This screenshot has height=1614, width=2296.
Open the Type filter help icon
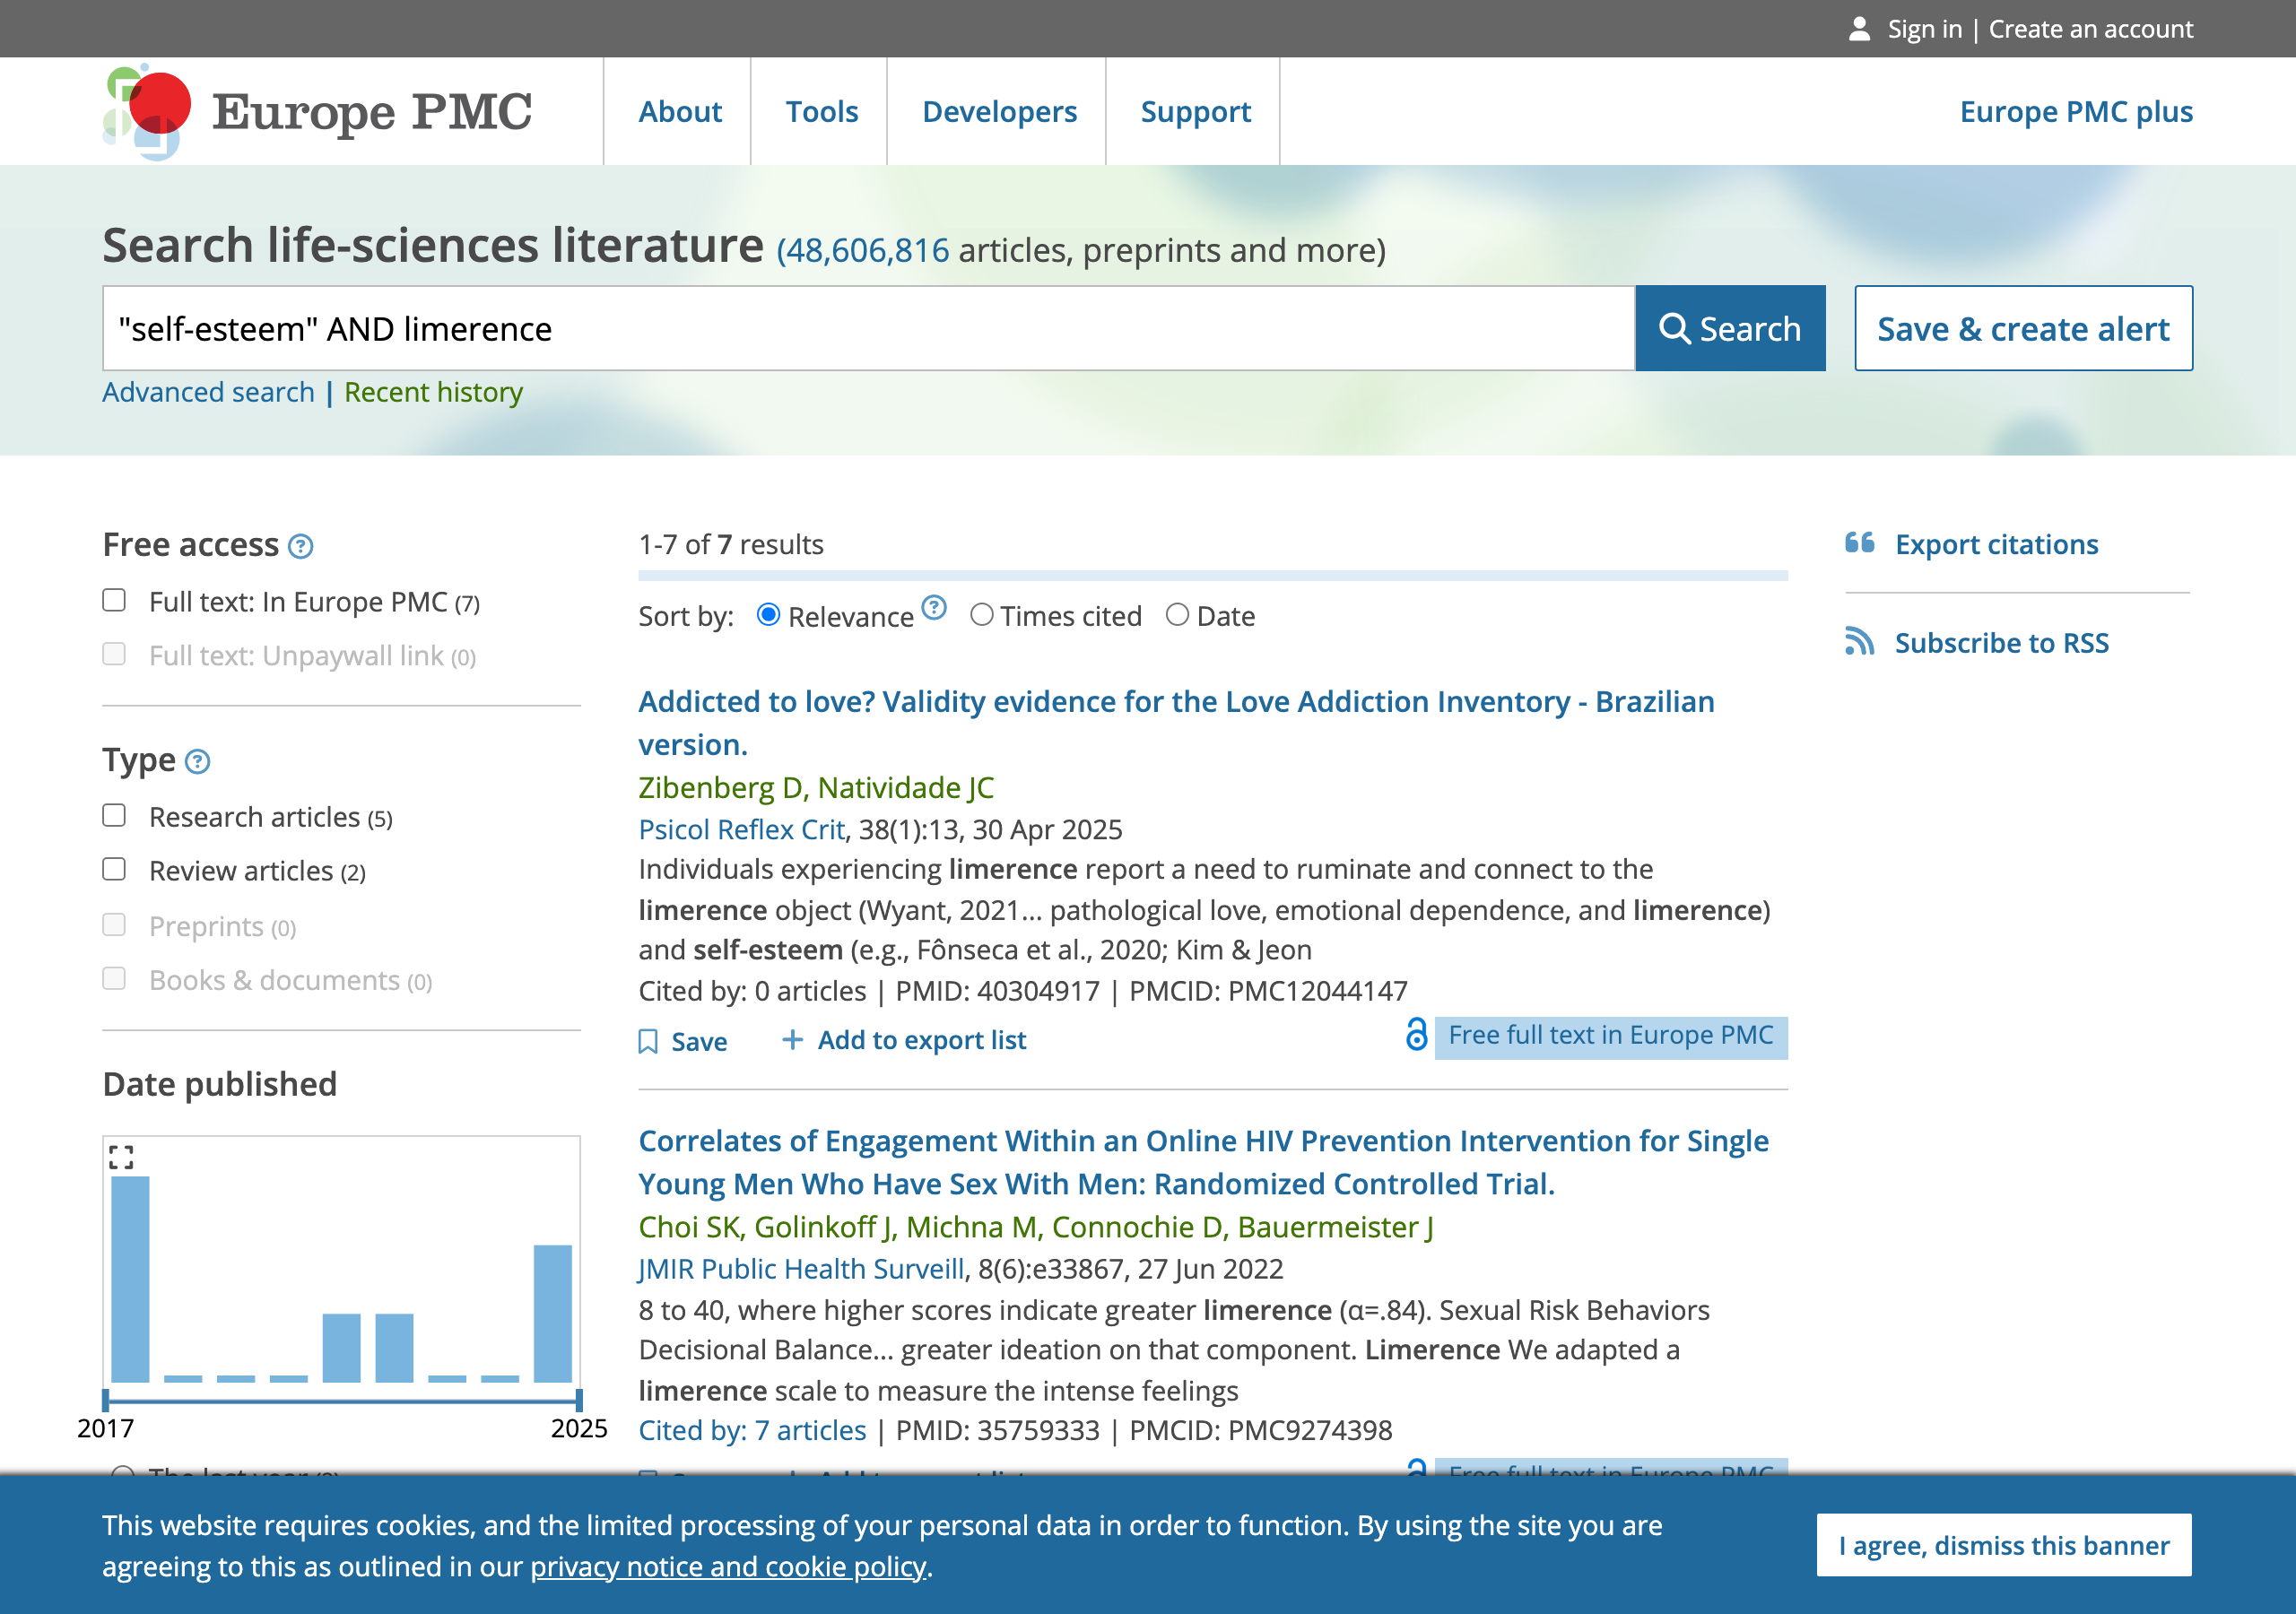tap(198, 762)
